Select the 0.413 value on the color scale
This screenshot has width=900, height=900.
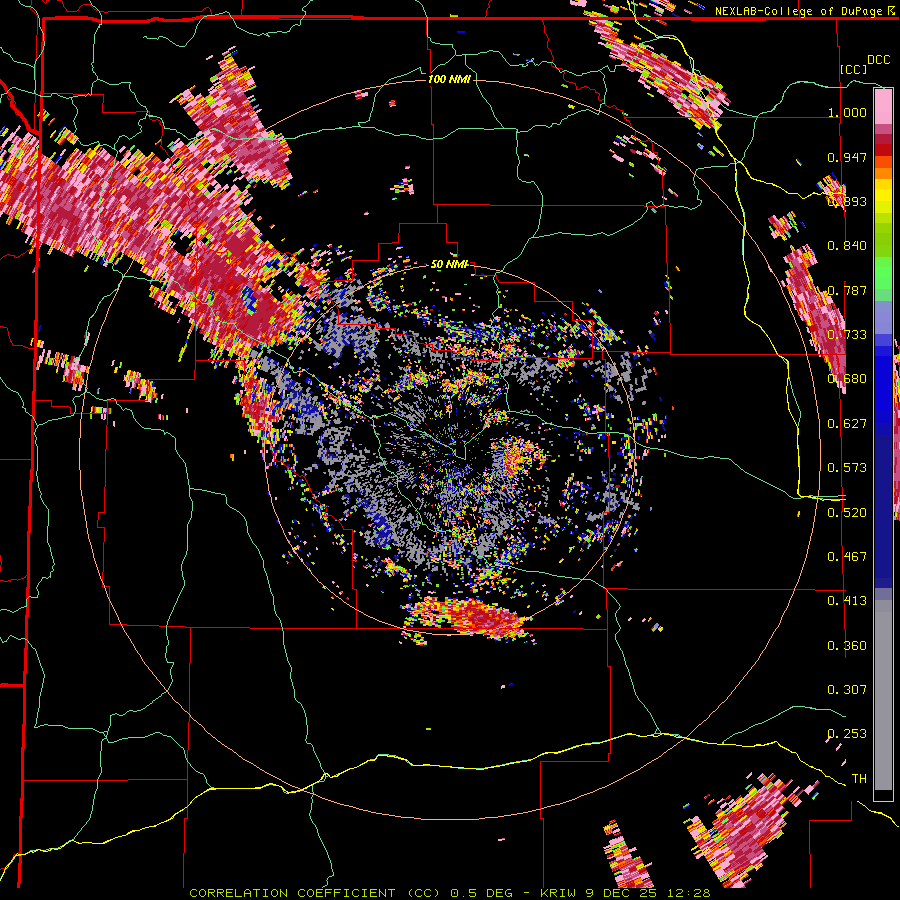[x=847, y=600]
